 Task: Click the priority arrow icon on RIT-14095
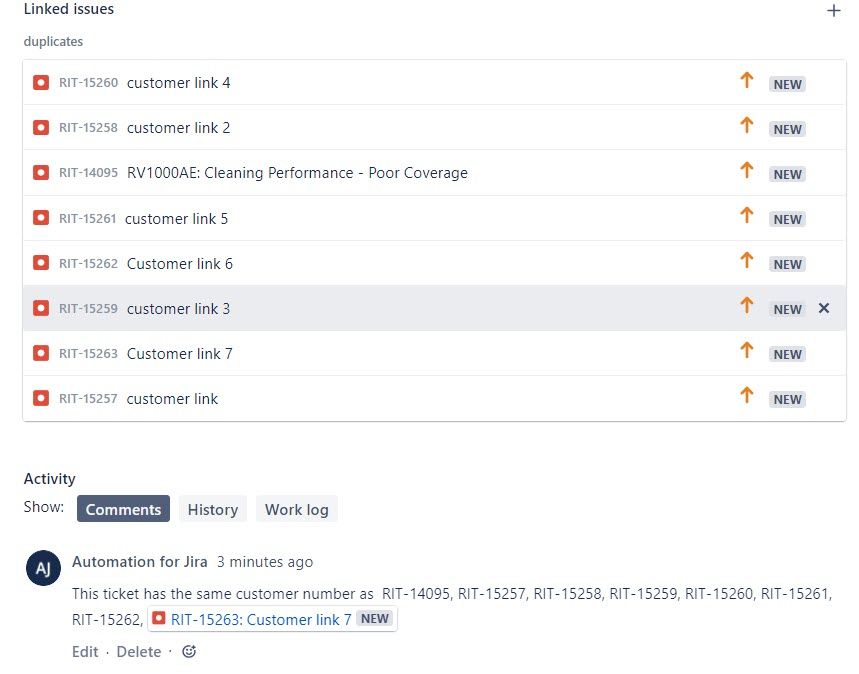[747, 173]
